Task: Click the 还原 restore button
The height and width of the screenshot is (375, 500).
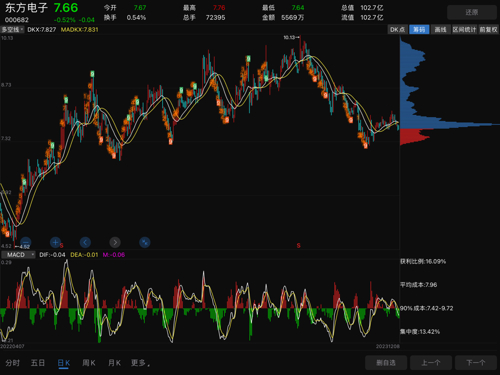Action: point(472,12)
